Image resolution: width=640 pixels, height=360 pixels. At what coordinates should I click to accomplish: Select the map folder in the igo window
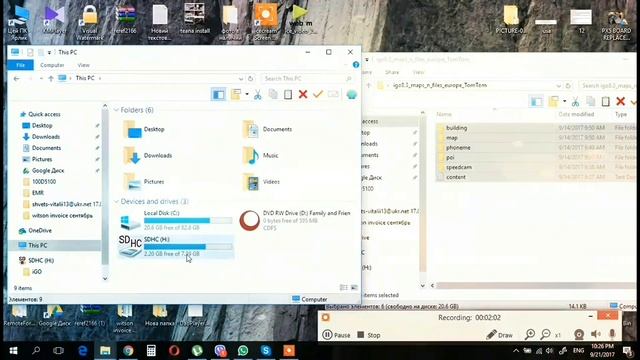pyautogui.click(x=451, y=138)
